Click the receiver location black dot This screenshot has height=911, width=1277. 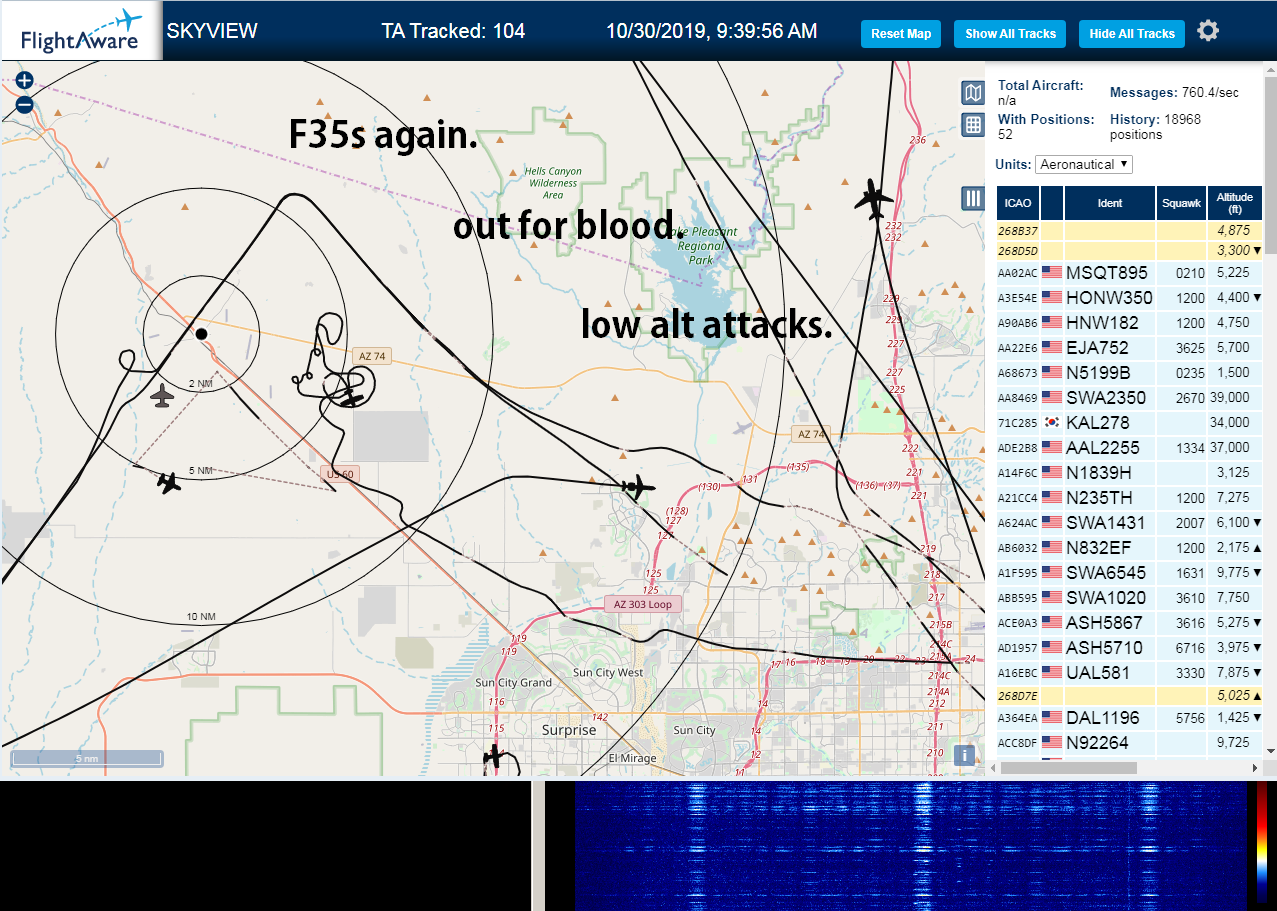coord(201,333)
